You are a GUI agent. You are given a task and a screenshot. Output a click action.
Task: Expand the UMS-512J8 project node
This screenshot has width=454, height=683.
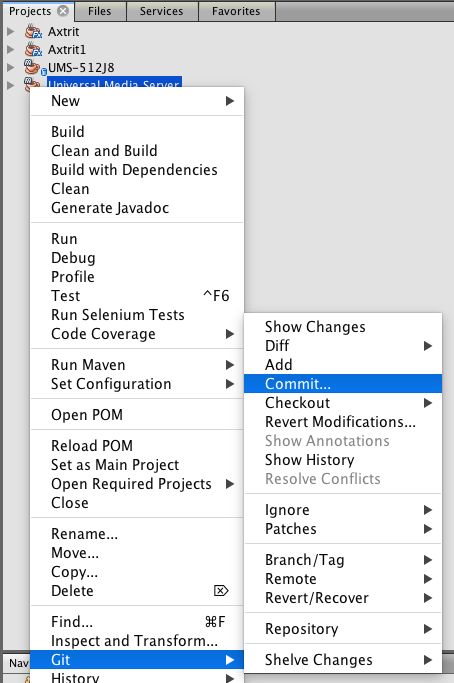11,68
